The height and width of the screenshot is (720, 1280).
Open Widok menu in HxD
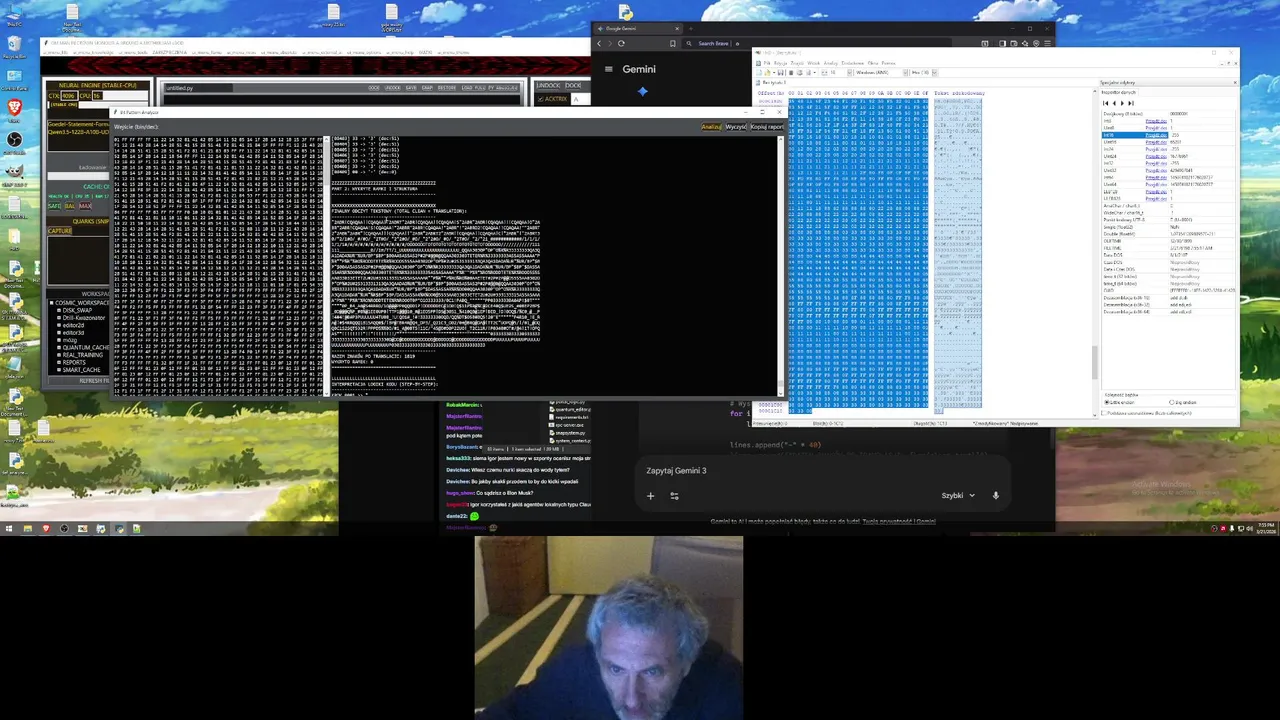point(813,63)
